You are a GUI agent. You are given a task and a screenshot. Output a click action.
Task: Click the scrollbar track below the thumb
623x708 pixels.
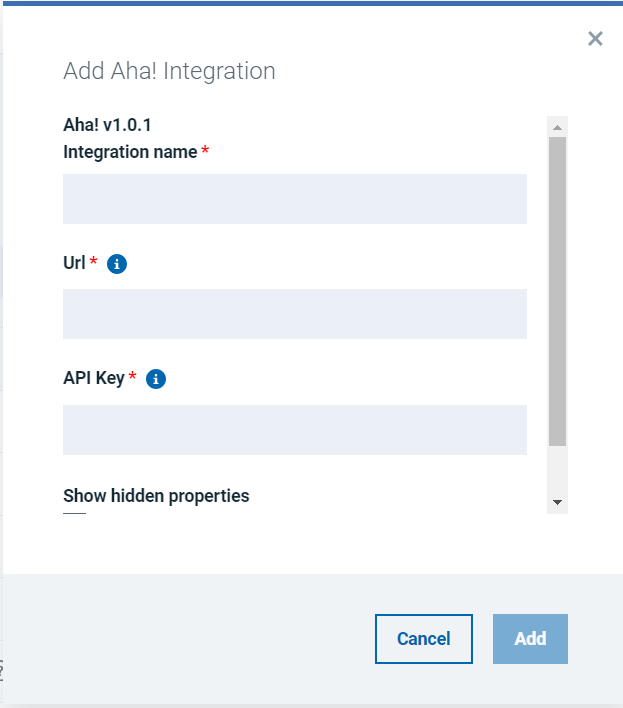tap(557, 470)
